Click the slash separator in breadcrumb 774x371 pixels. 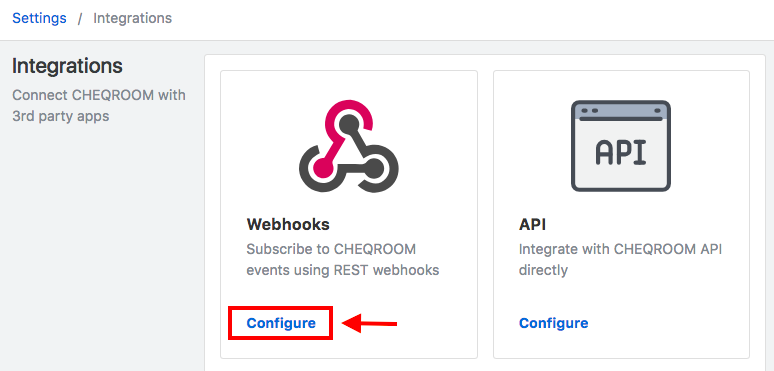click(x=80, y=19)
